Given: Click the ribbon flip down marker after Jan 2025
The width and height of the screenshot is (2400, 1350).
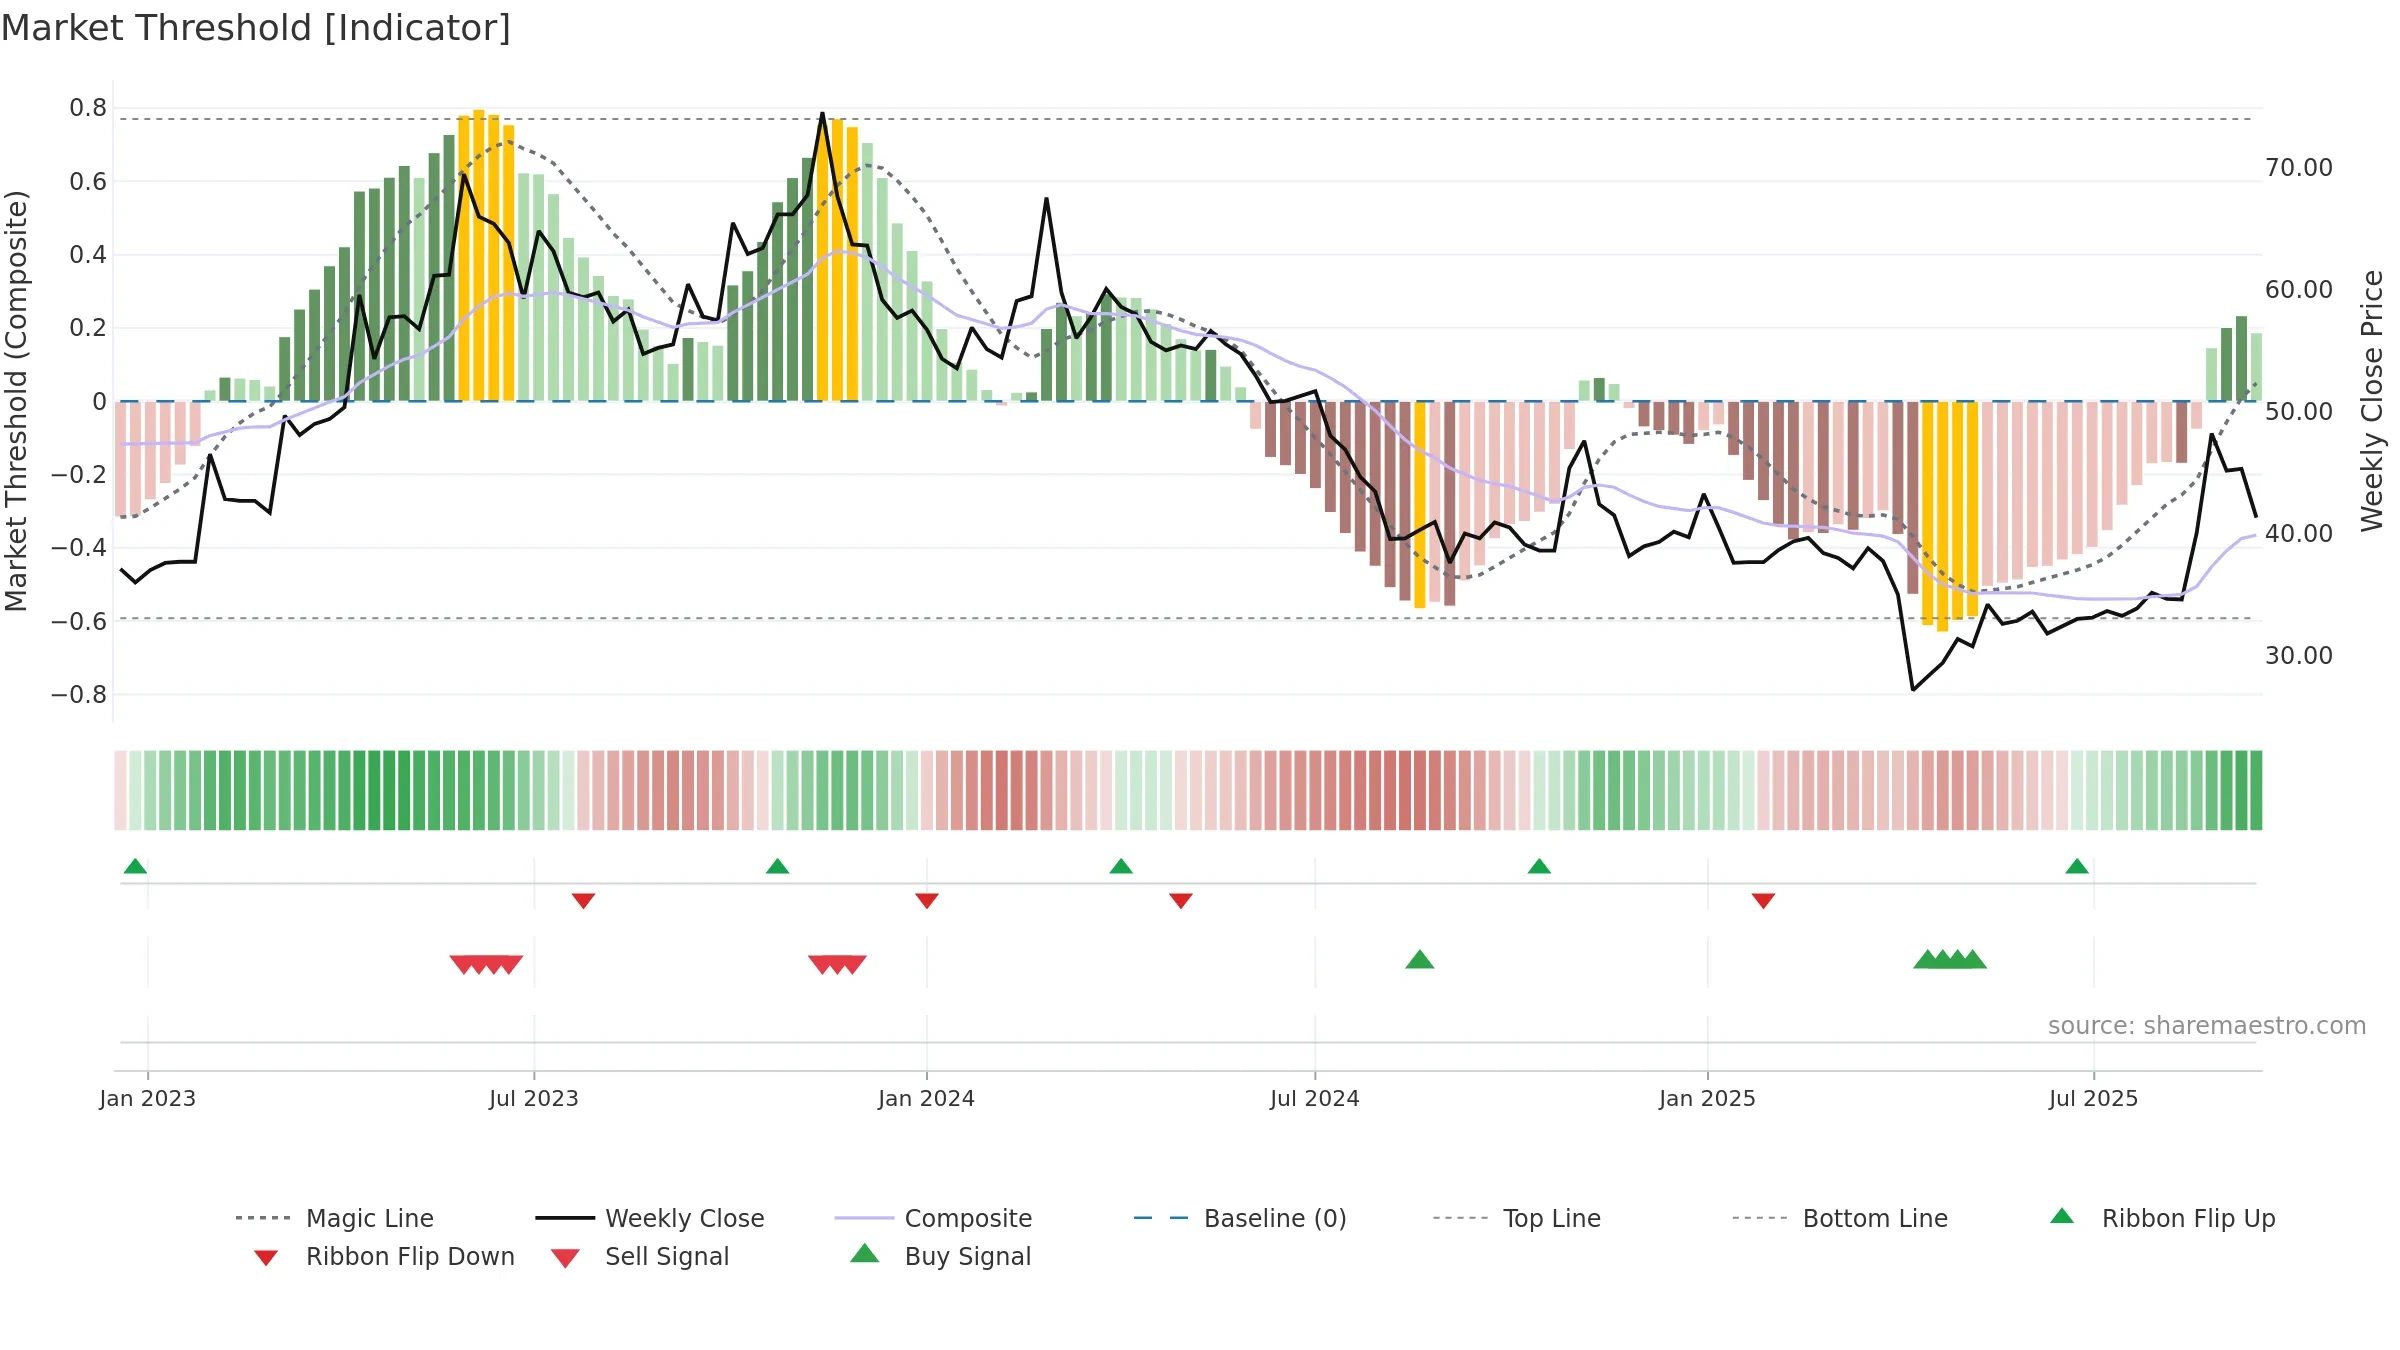Looking at the screenshot, I should click(x=1764, y=901).
